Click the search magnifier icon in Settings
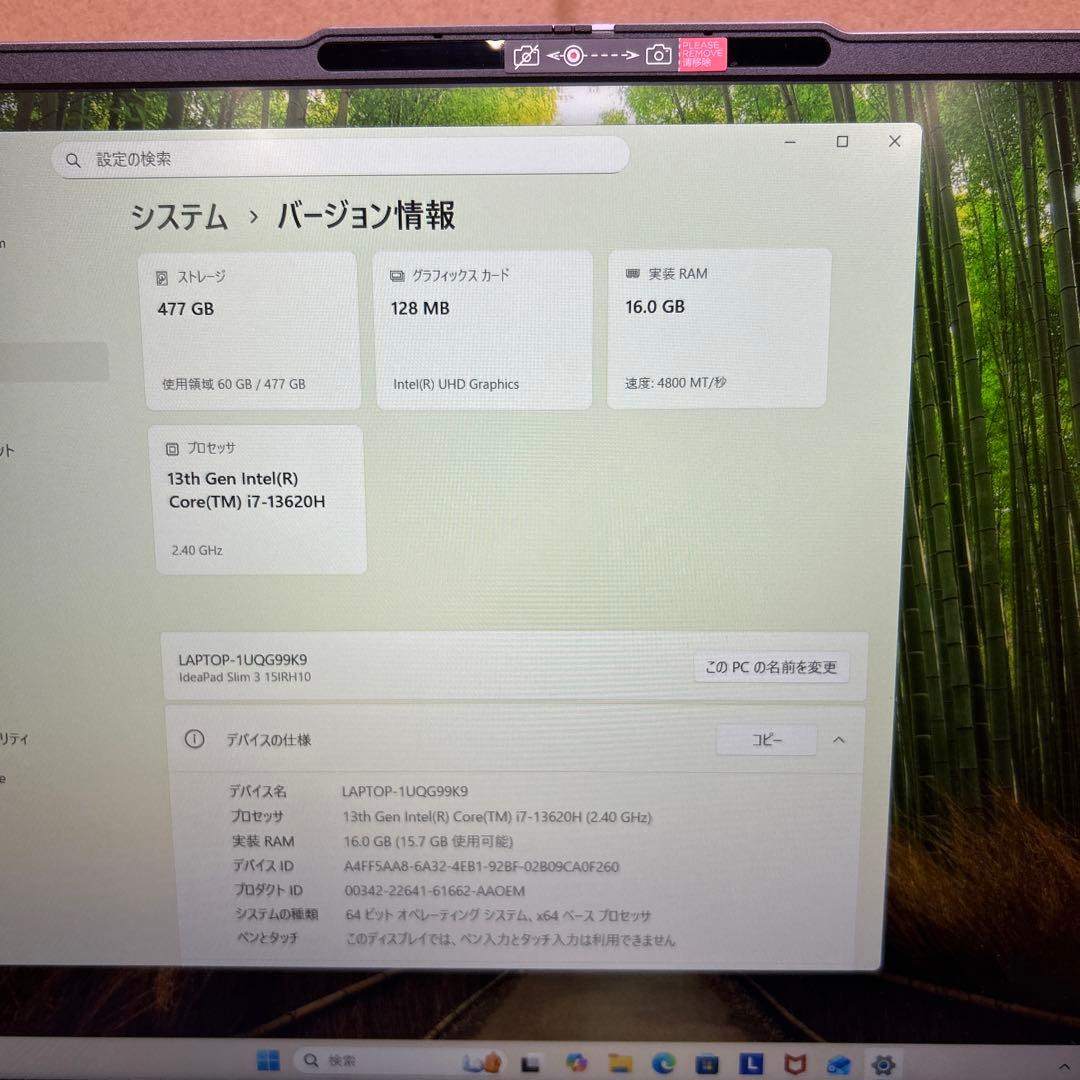 tap(73, 160)
